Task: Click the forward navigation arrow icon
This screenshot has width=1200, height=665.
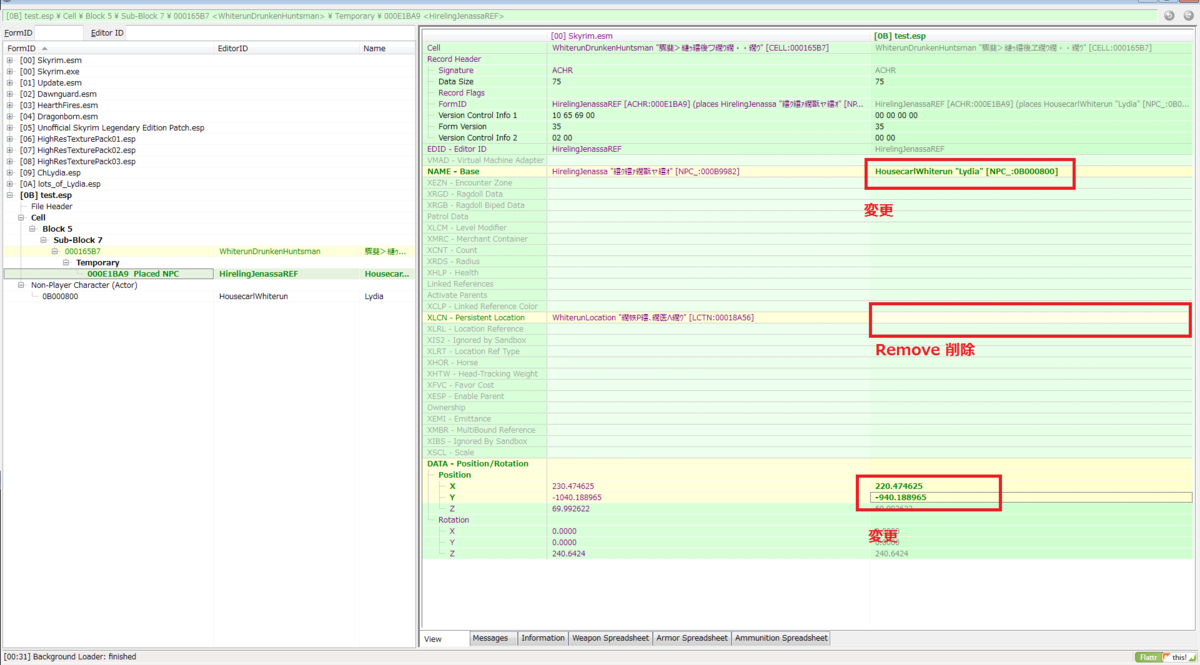Action: pyautogui.click(x=1188, y=15)
